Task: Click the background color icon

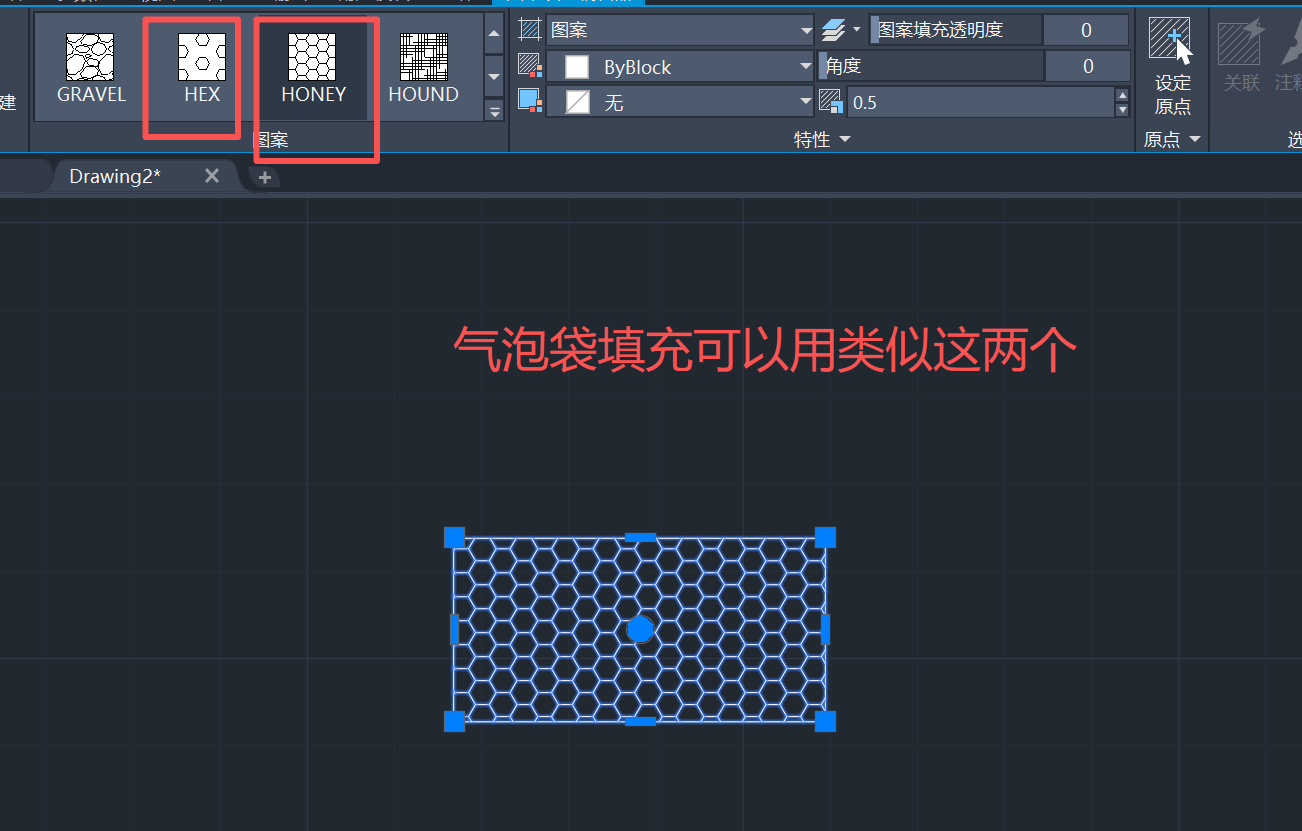Action: point(529,101)
